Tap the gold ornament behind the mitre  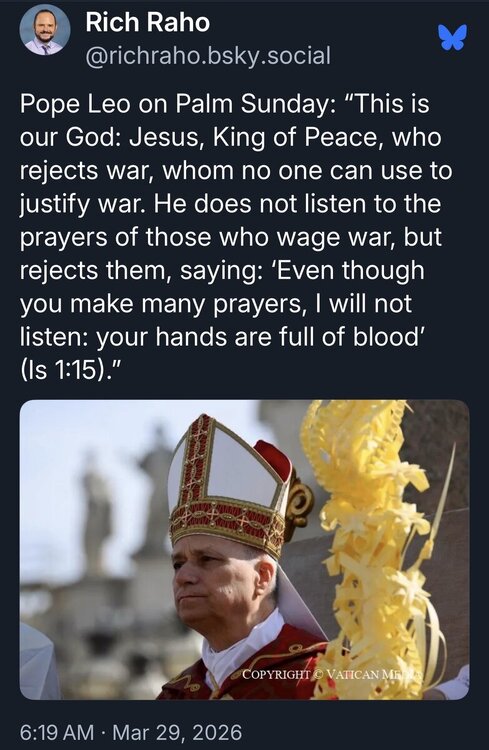point(299,502)
